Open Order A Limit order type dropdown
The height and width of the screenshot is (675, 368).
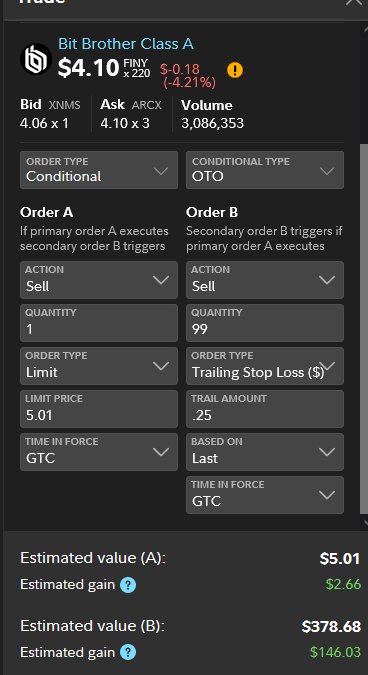(x=99, y=366)
